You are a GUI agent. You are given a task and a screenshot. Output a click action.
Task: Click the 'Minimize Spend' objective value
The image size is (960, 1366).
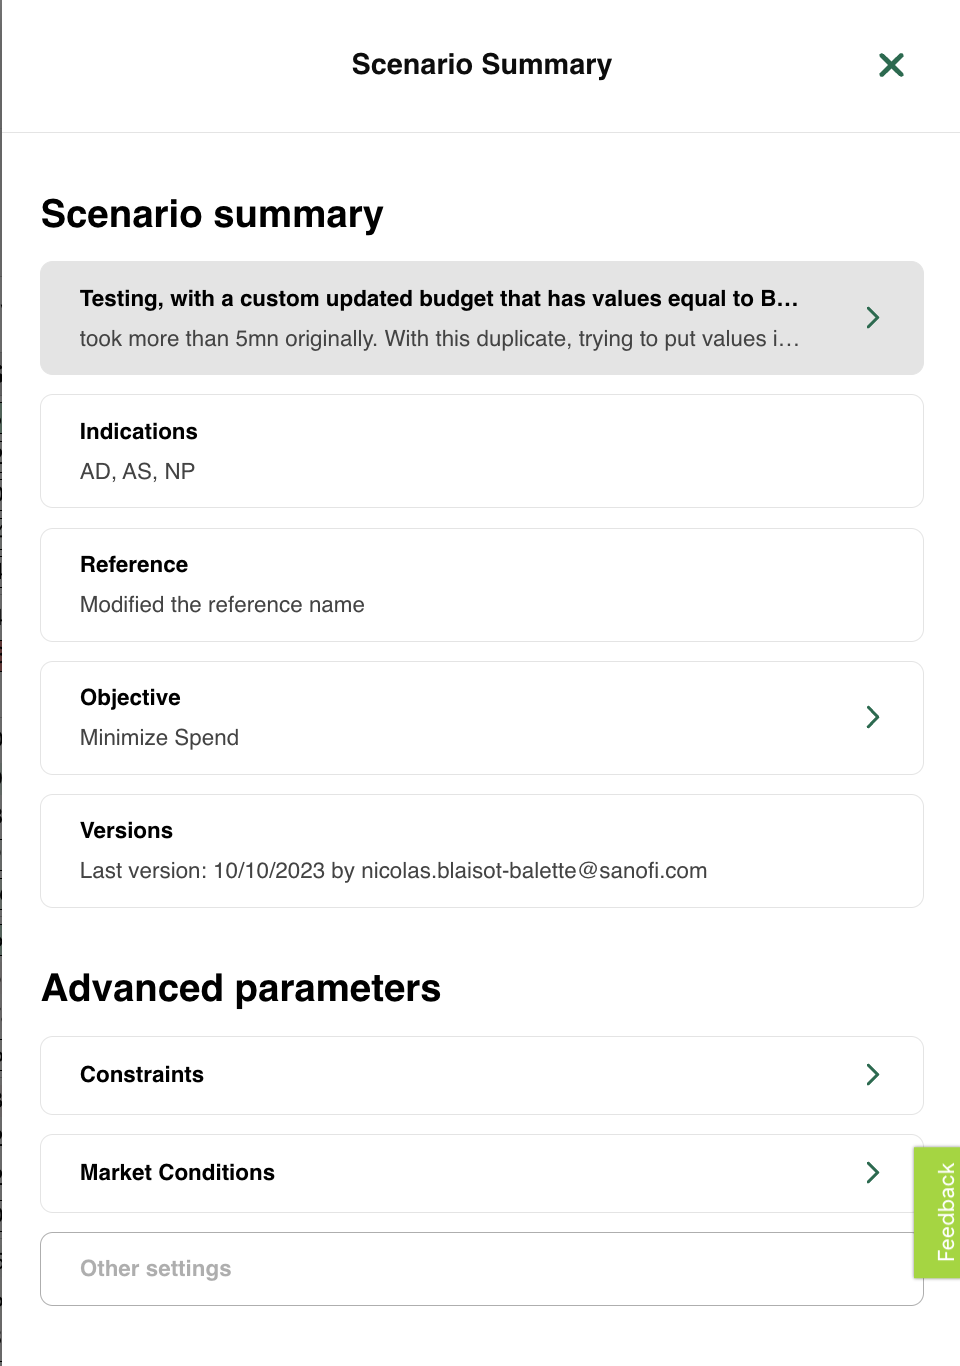(x=159, y=738)
